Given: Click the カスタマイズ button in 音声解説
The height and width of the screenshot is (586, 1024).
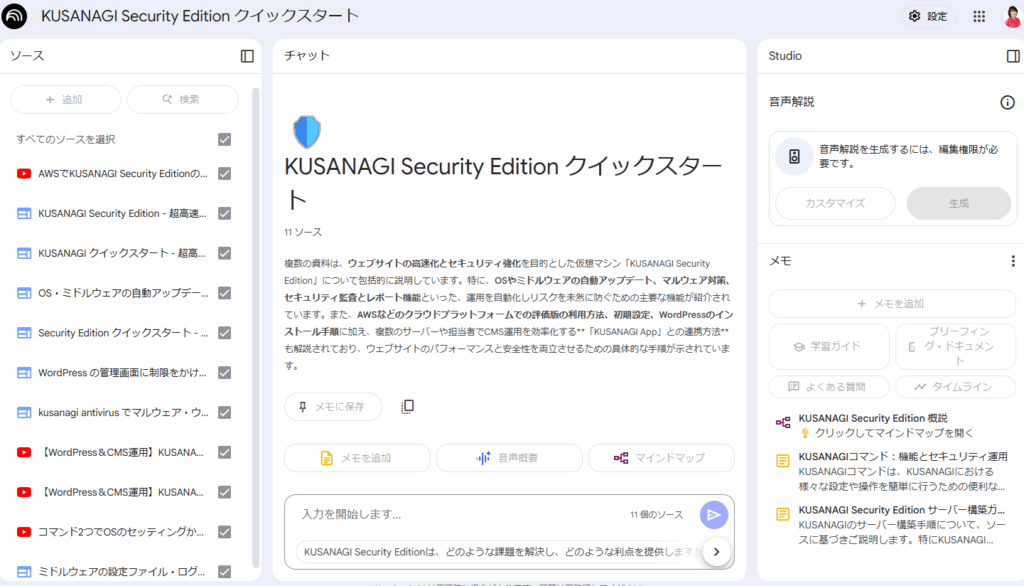Looking at the screenshot, I should click(x=835, y=203).
